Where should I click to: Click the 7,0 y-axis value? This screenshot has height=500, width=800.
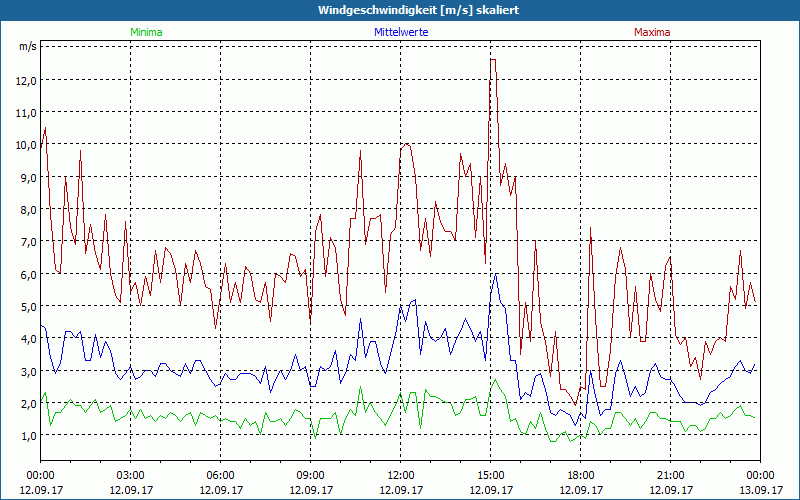(x=29, y=242)
